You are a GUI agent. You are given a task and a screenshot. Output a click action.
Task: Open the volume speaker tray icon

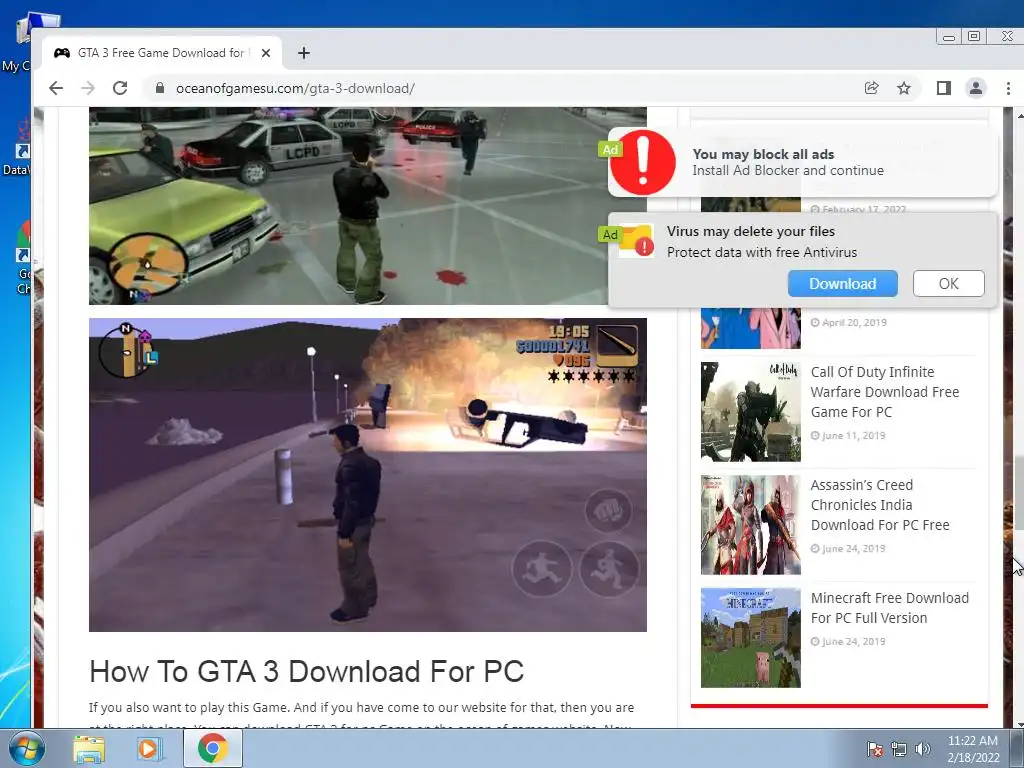(x=922, y=749)
